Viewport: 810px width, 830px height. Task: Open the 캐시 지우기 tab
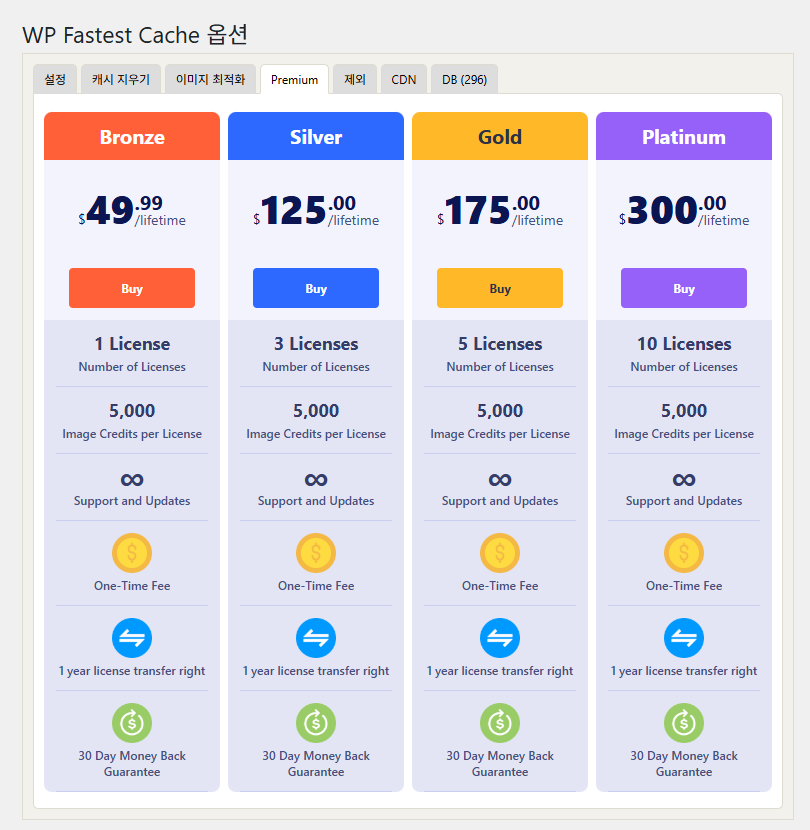[x=120, y=78]
